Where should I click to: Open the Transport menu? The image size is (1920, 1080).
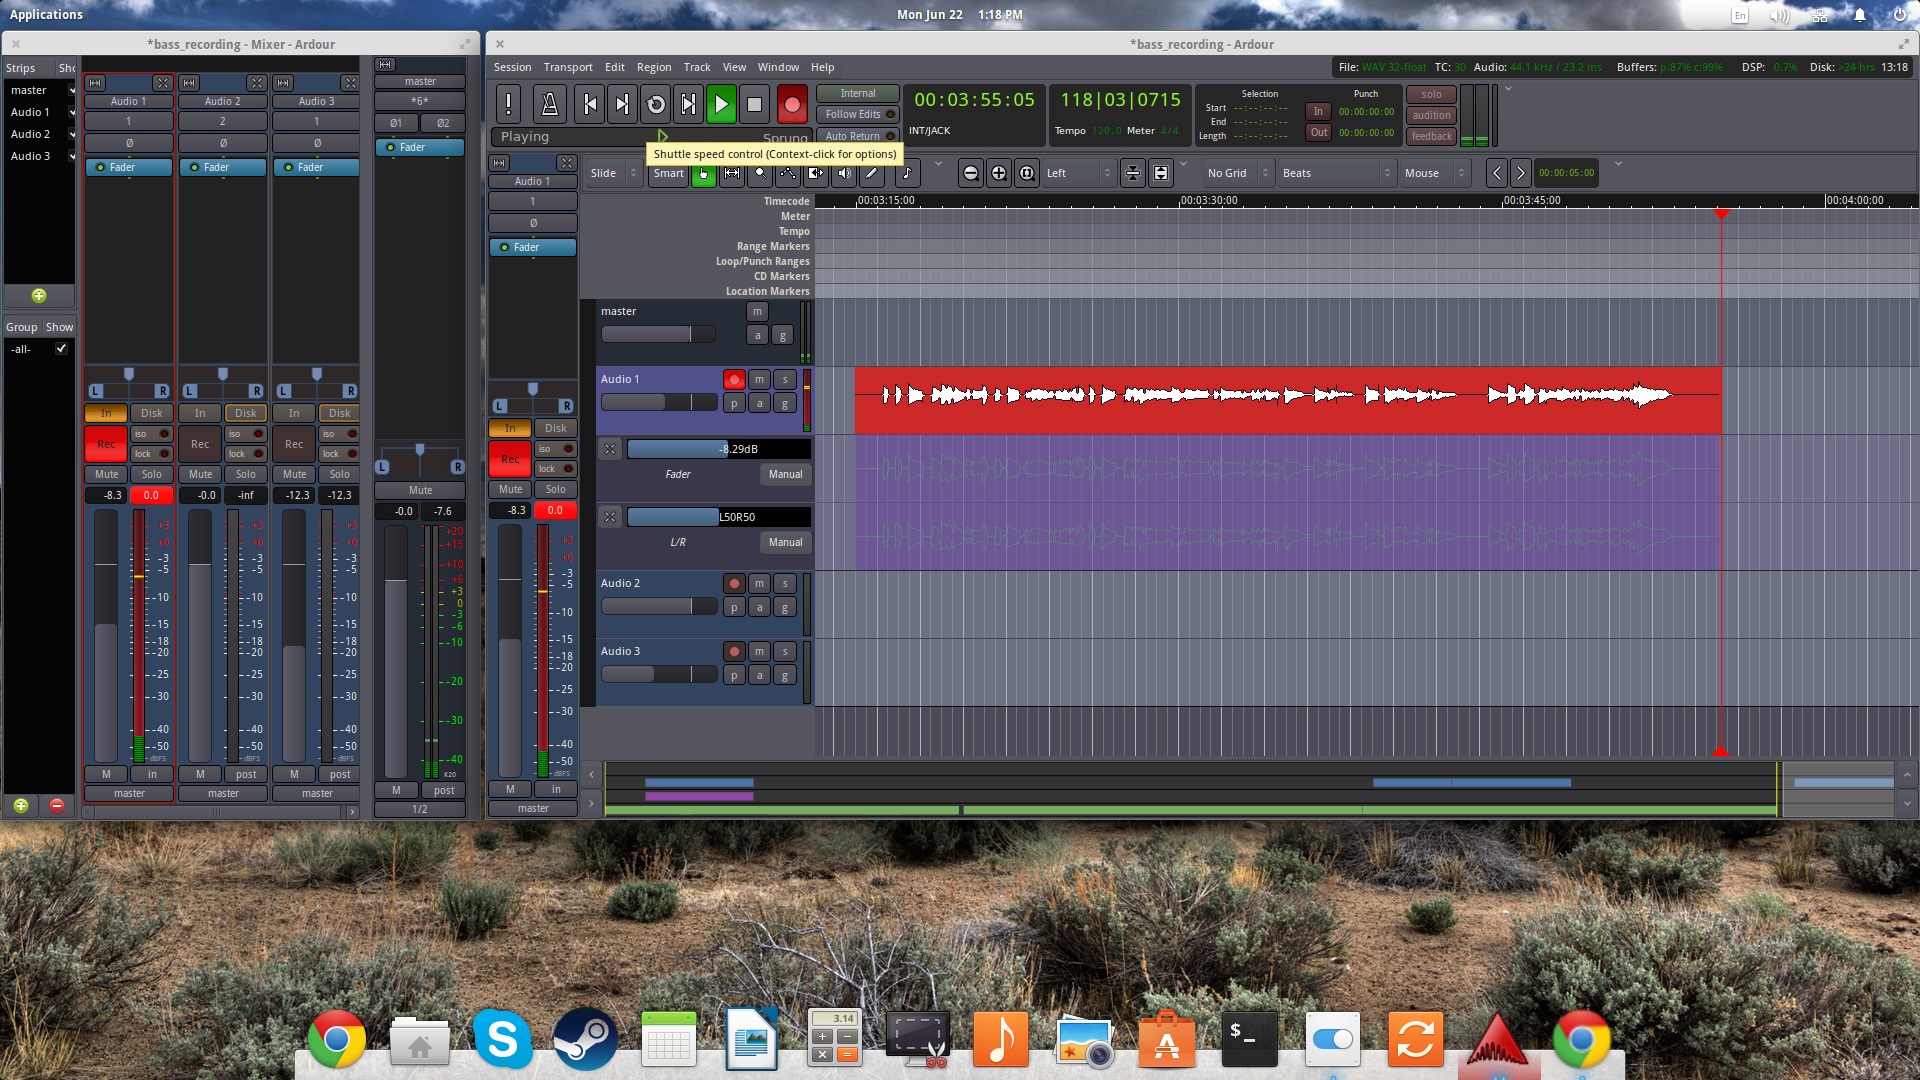pos(568,67)
